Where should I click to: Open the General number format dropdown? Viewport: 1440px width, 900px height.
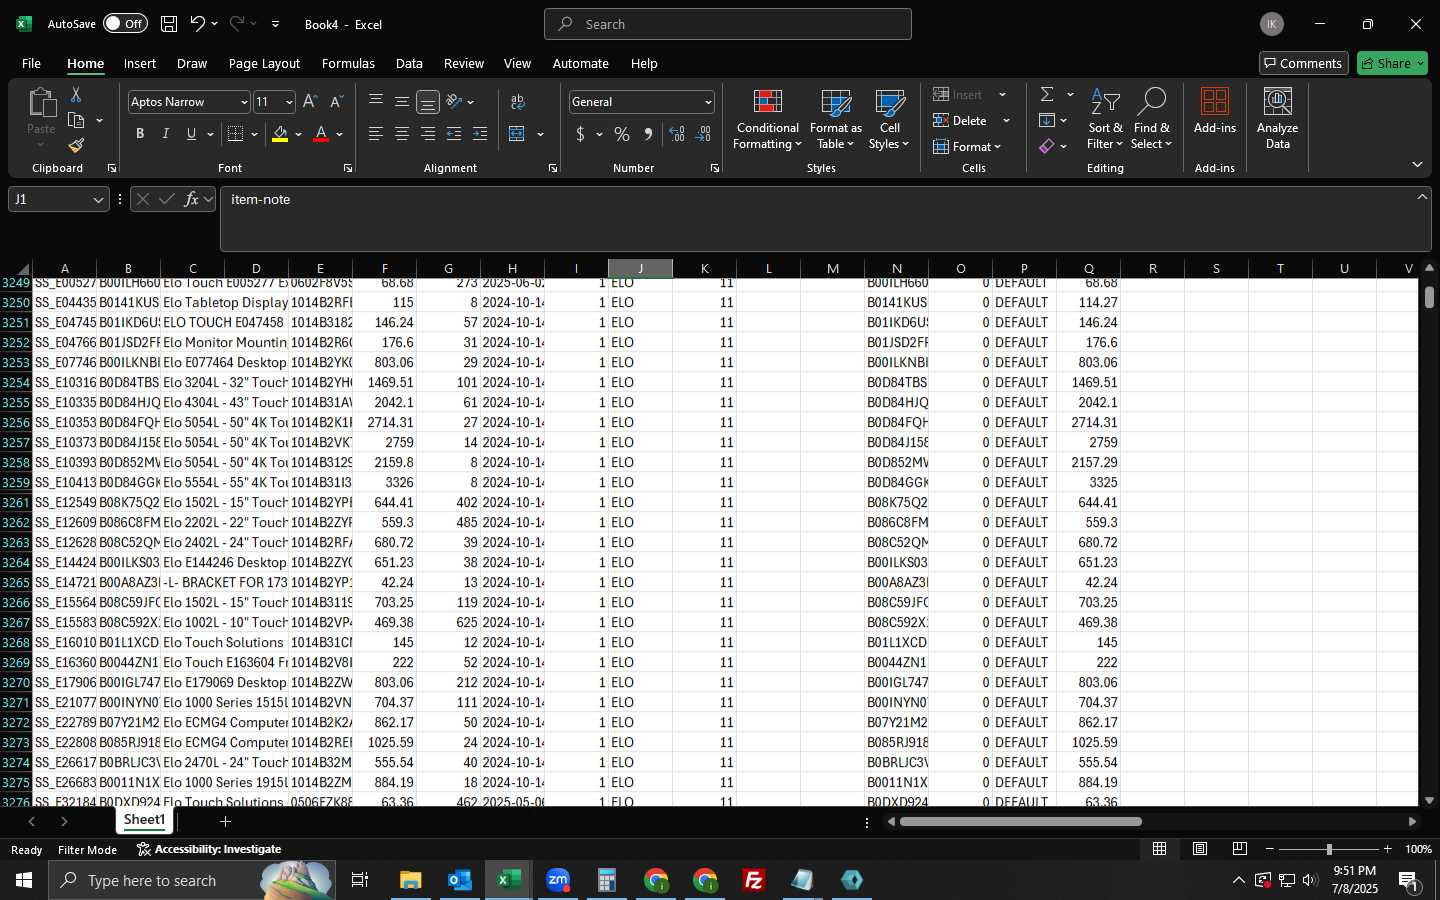coord(708,102)
